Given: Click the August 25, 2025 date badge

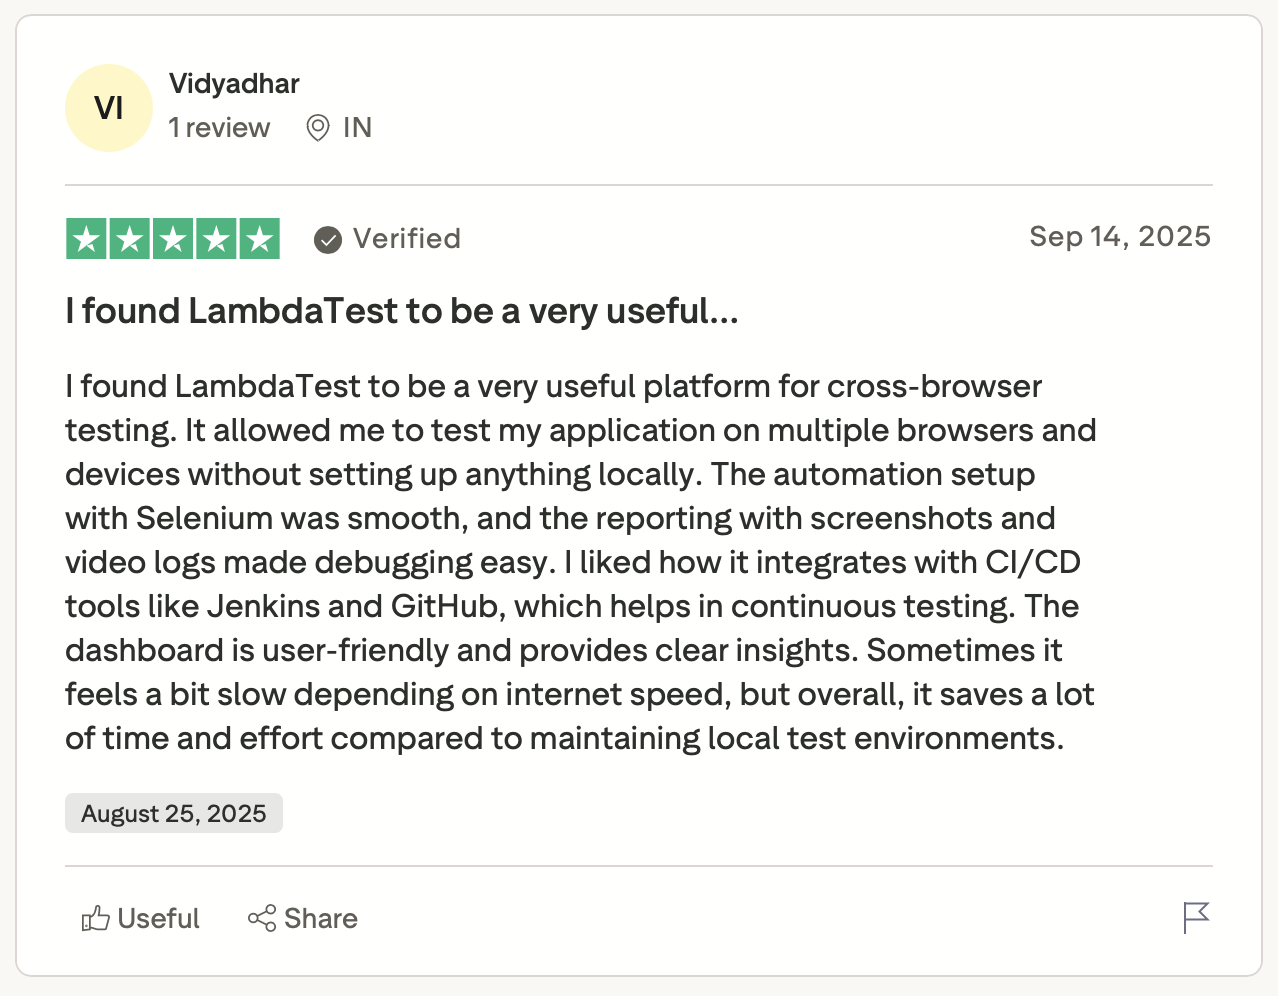Looking at the screenshot, I should (174, 814).
